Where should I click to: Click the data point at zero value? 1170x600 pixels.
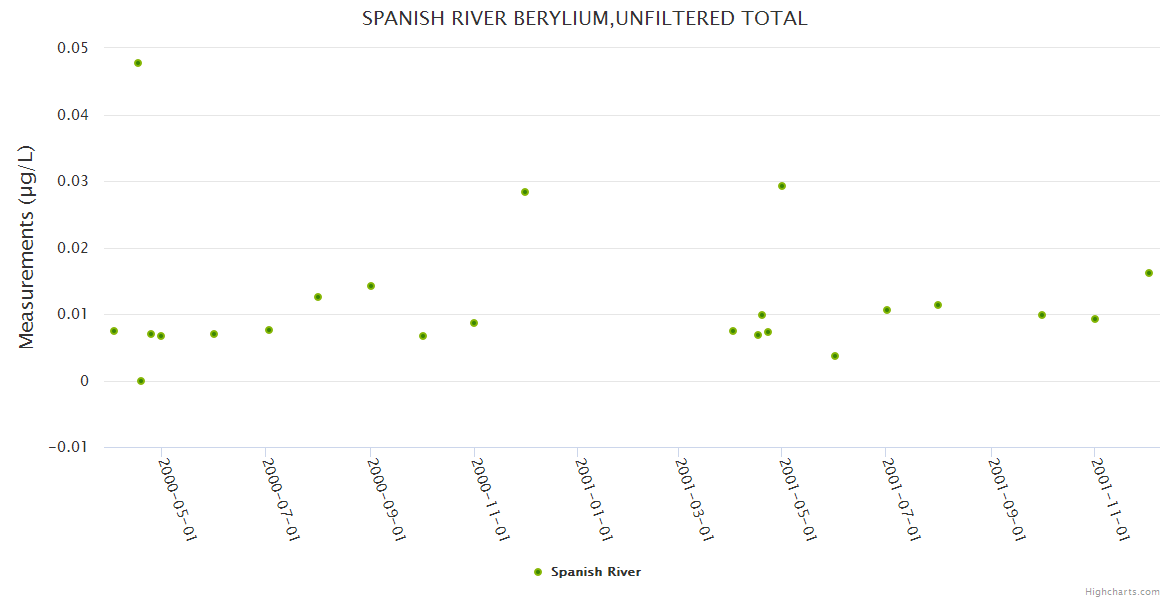point(141,381)
